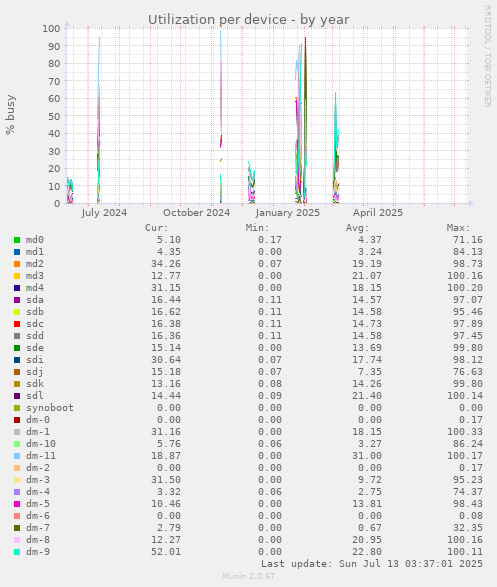Click the 'Cur:' column header
This screenshot has width=497, height=587.
(157, 228)
